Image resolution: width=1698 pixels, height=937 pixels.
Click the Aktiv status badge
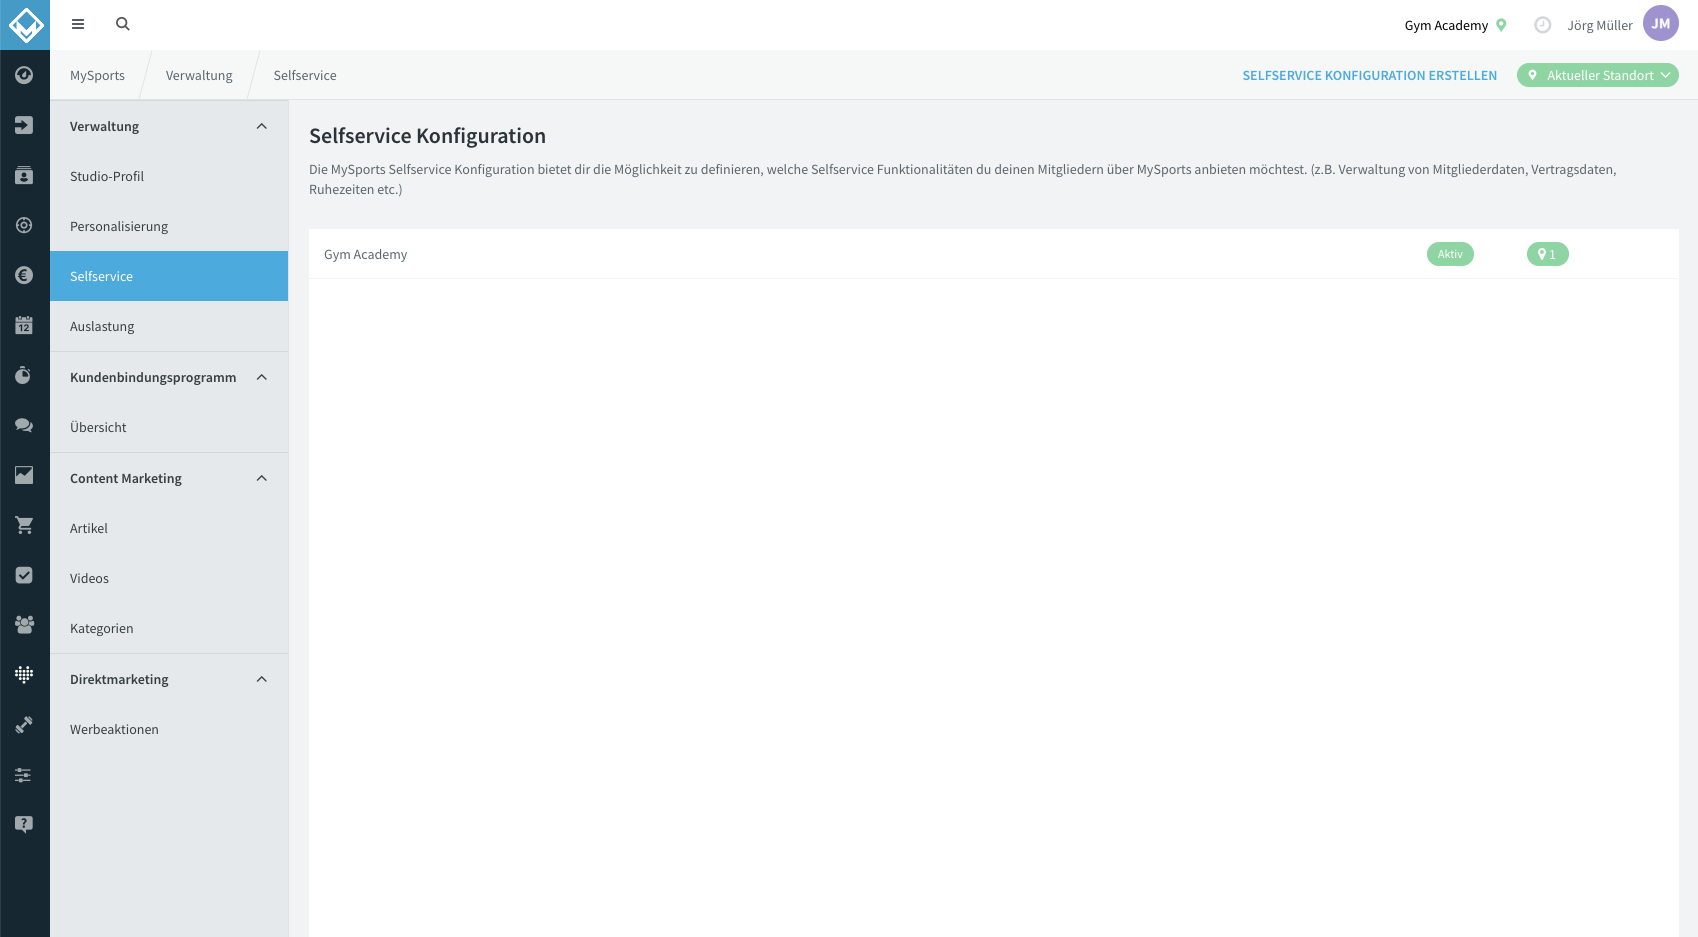click(1450, 254)
